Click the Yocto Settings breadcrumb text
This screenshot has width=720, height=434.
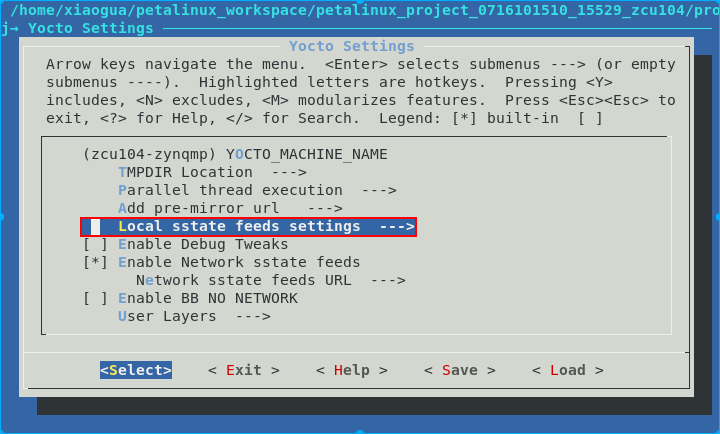pyautogui.click(x=91, y=28)
